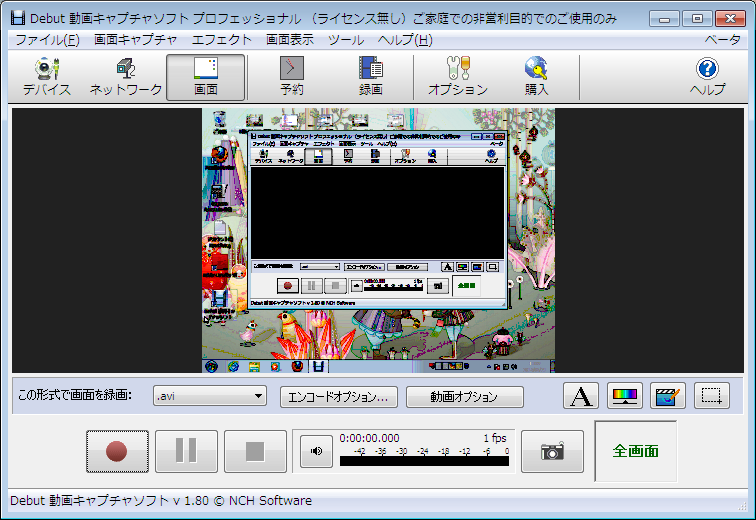Click the この形式で画面を録画 label

pyautogui.click(x=75, y=395)
